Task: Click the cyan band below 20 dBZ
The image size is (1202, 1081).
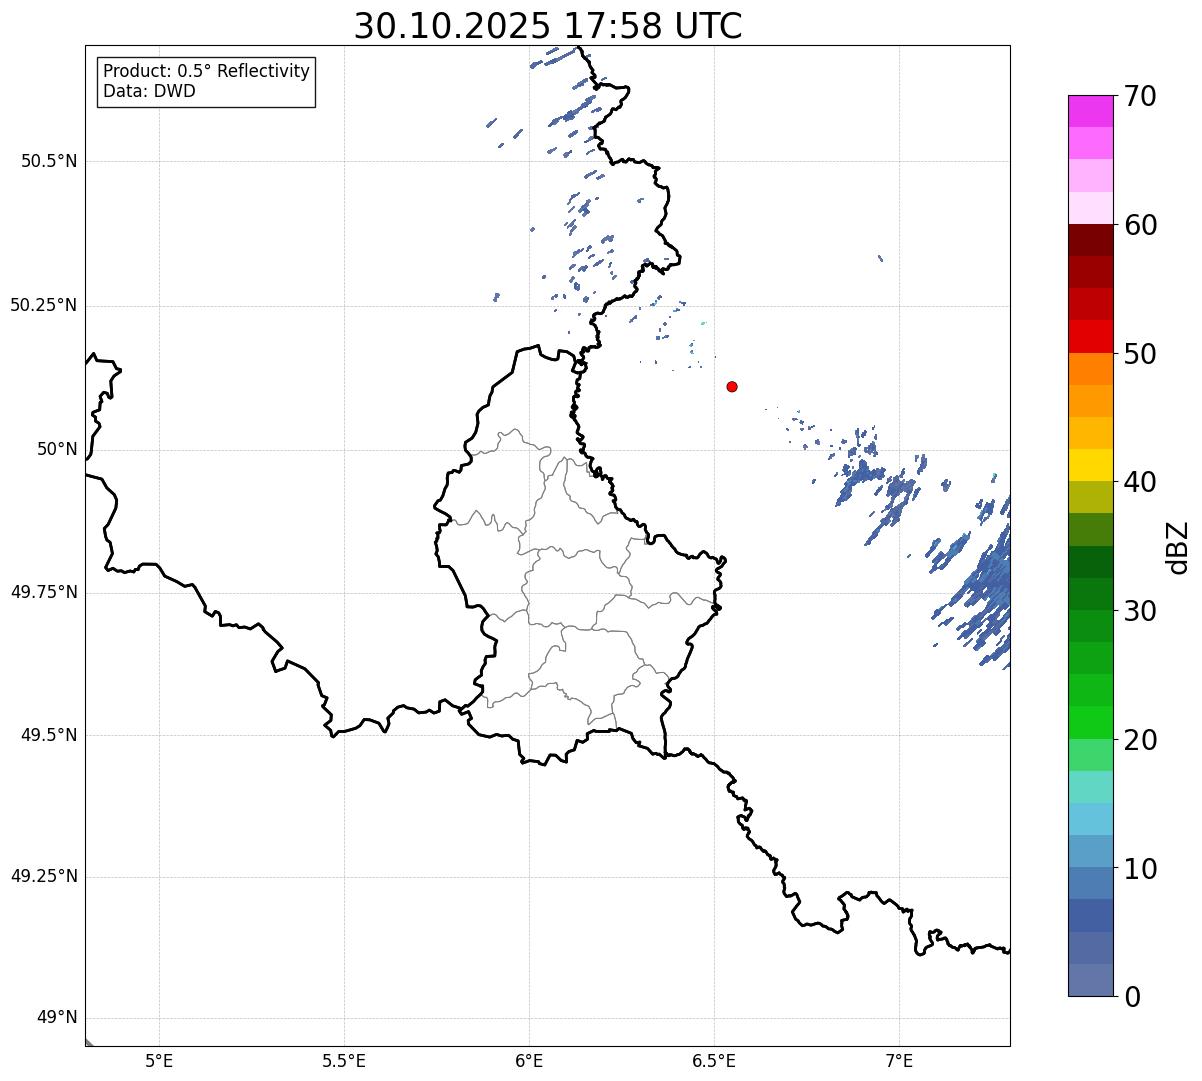Action: [1090, 787]
